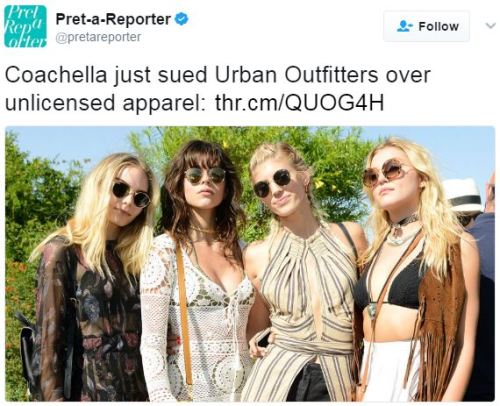Click the words "Urban Outfitters" in tweet
This screenshot has height=406, width=500.
(x=296, y=75)
